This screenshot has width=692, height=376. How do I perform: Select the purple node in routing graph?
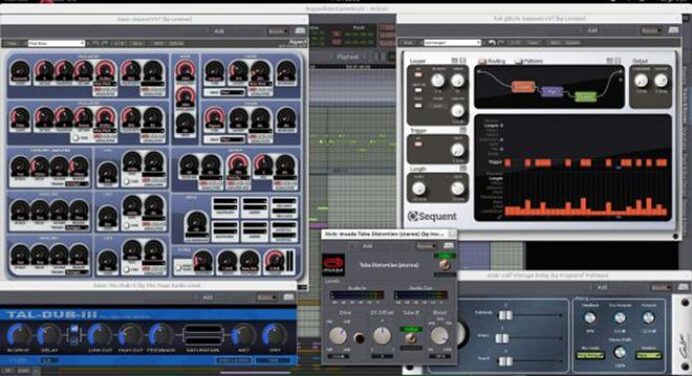552,91
